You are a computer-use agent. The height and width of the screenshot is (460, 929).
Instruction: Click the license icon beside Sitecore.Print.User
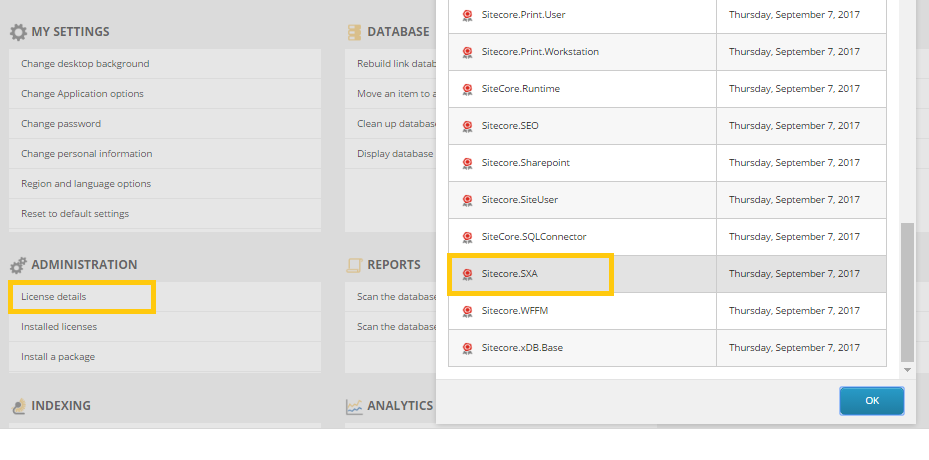point(467,15)
